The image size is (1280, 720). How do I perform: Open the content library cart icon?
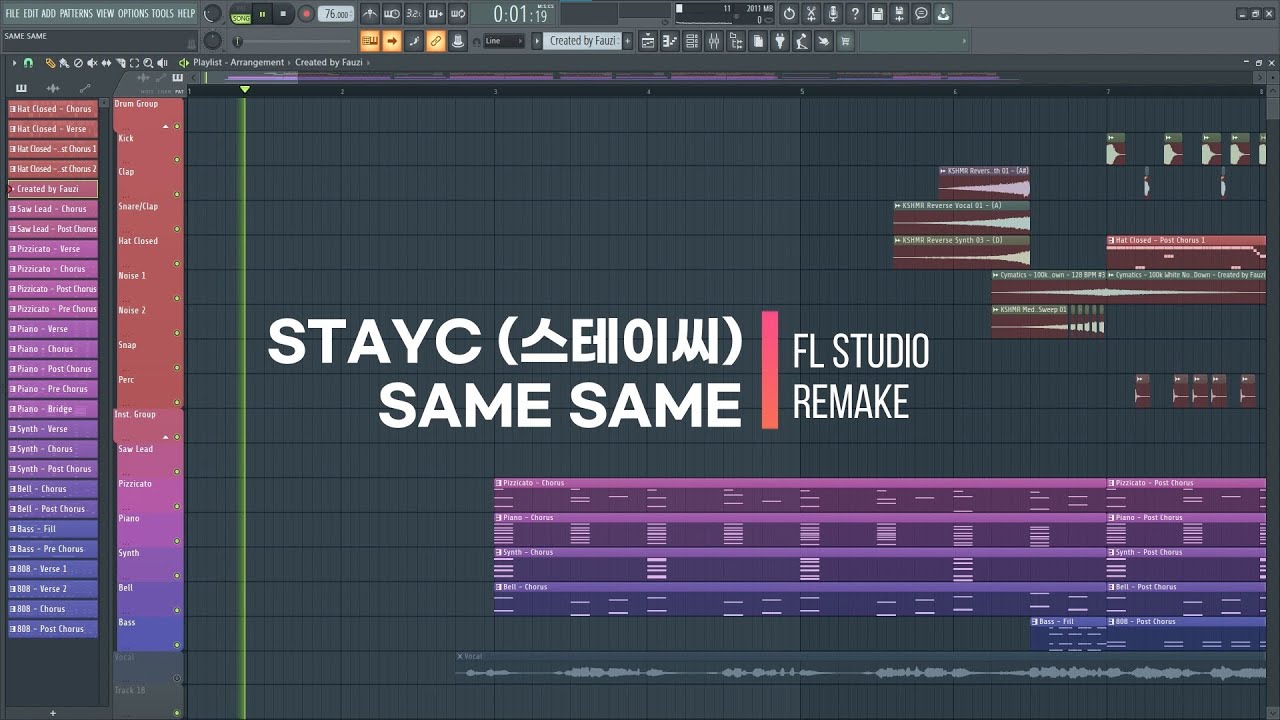coord(845,41)
